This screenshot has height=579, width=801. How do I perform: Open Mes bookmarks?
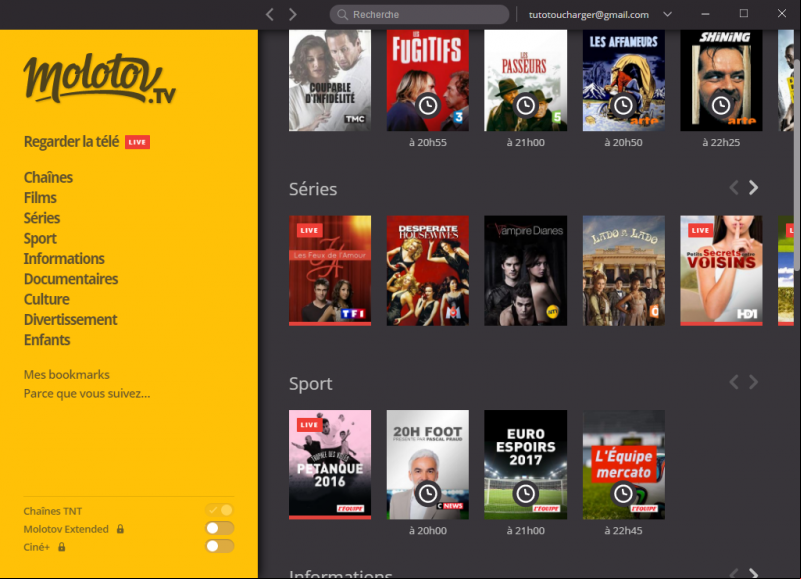click(x=66, y=375)
